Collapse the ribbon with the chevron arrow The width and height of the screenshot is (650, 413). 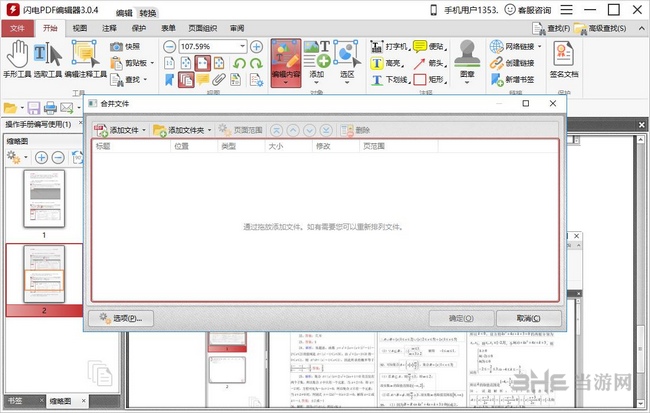pos(641,28)
